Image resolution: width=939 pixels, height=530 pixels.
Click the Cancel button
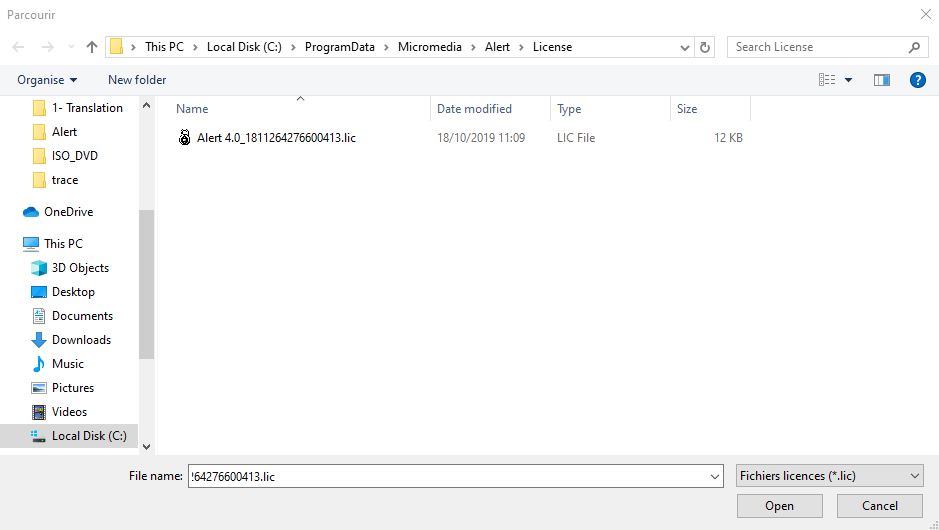(x=879, y=506)
